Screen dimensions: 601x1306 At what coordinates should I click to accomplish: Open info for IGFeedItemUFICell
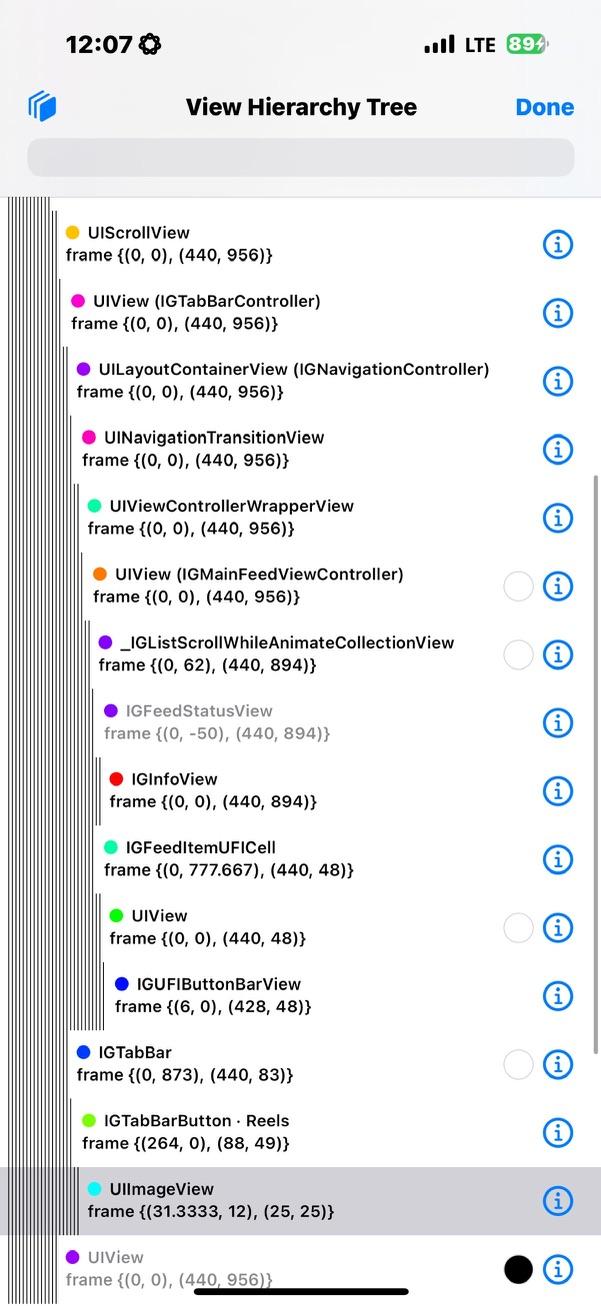tap(558, 859)
